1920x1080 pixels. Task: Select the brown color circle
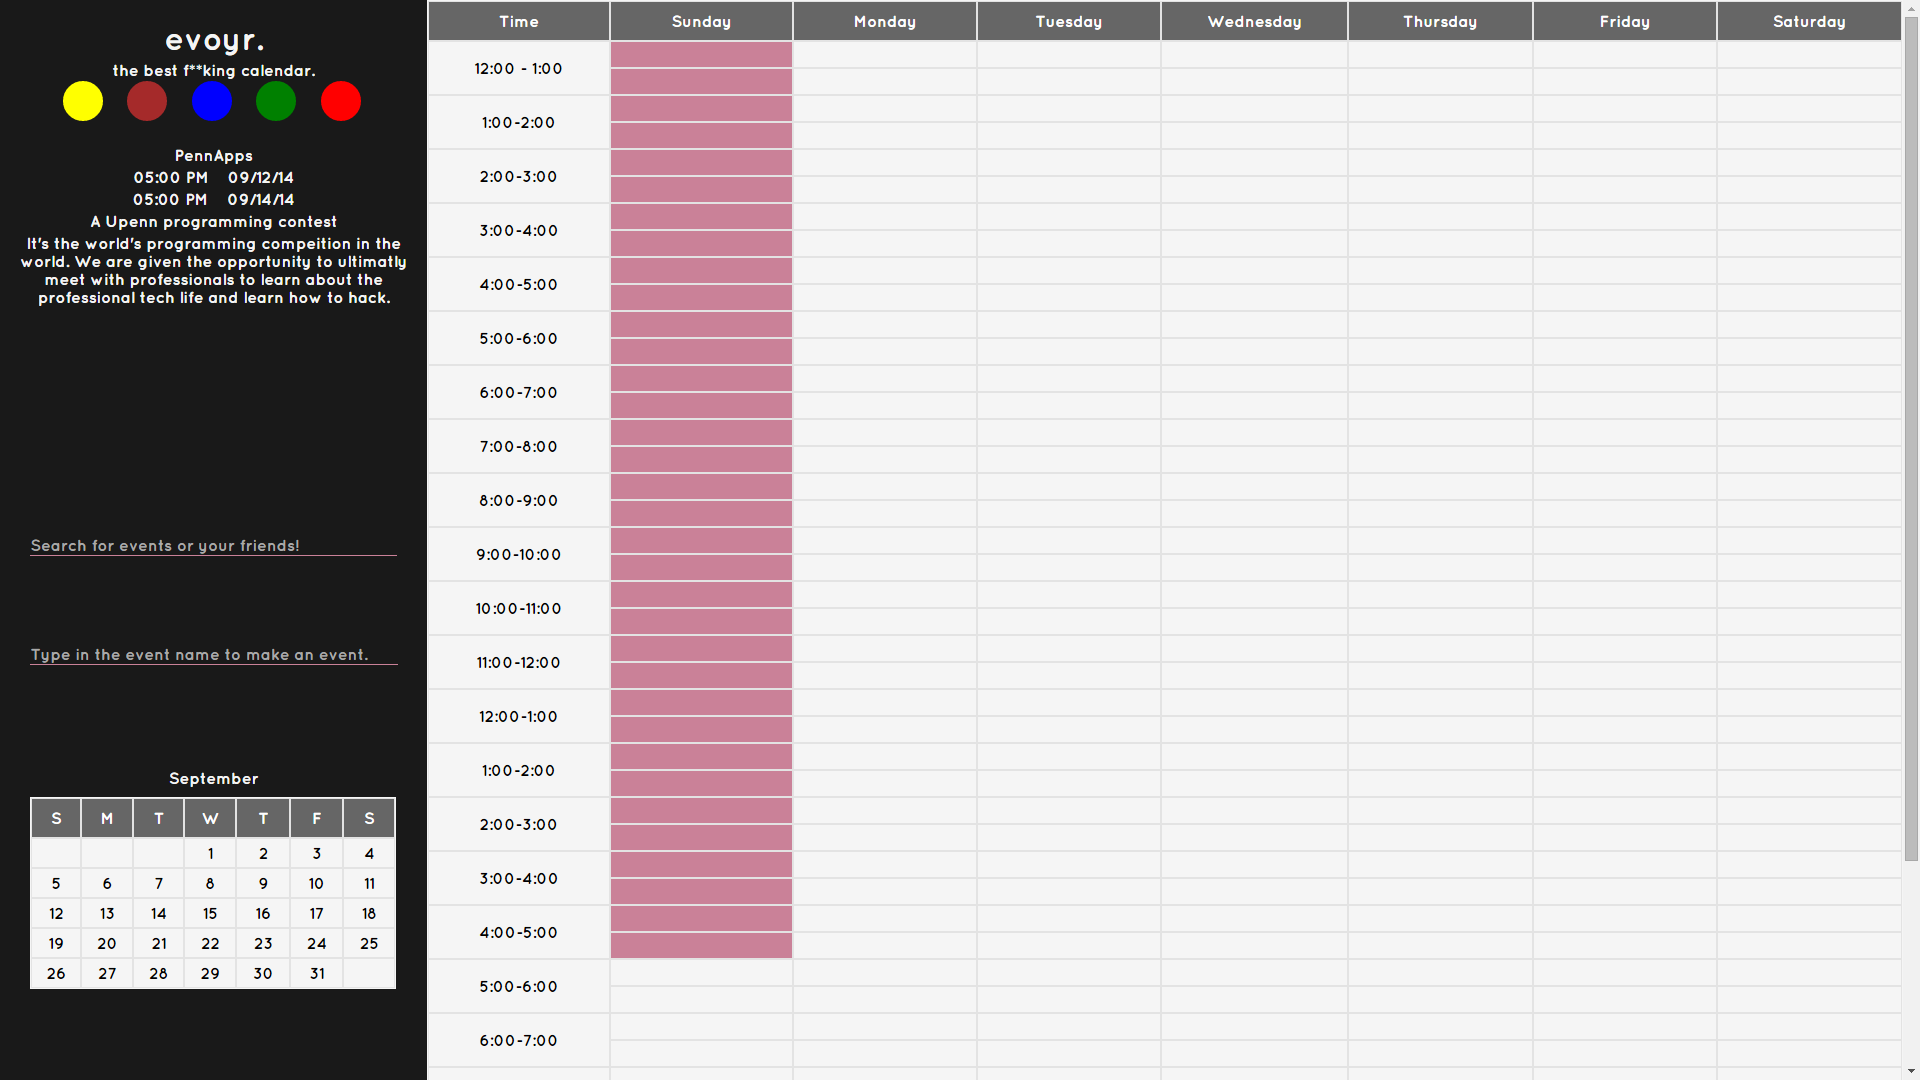point(147,102)
